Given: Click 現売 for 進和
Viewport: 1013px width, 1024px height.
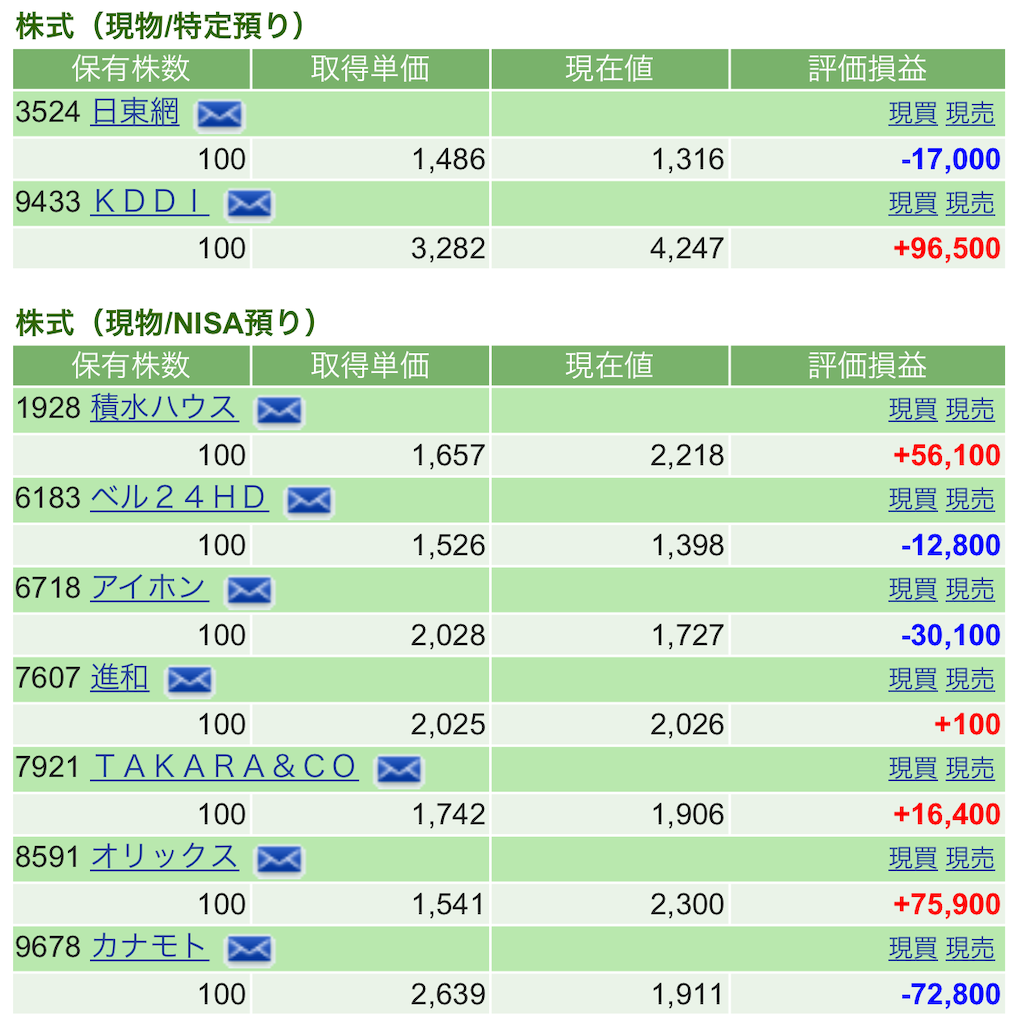Looking at the screenshot, I should [971, 680].
